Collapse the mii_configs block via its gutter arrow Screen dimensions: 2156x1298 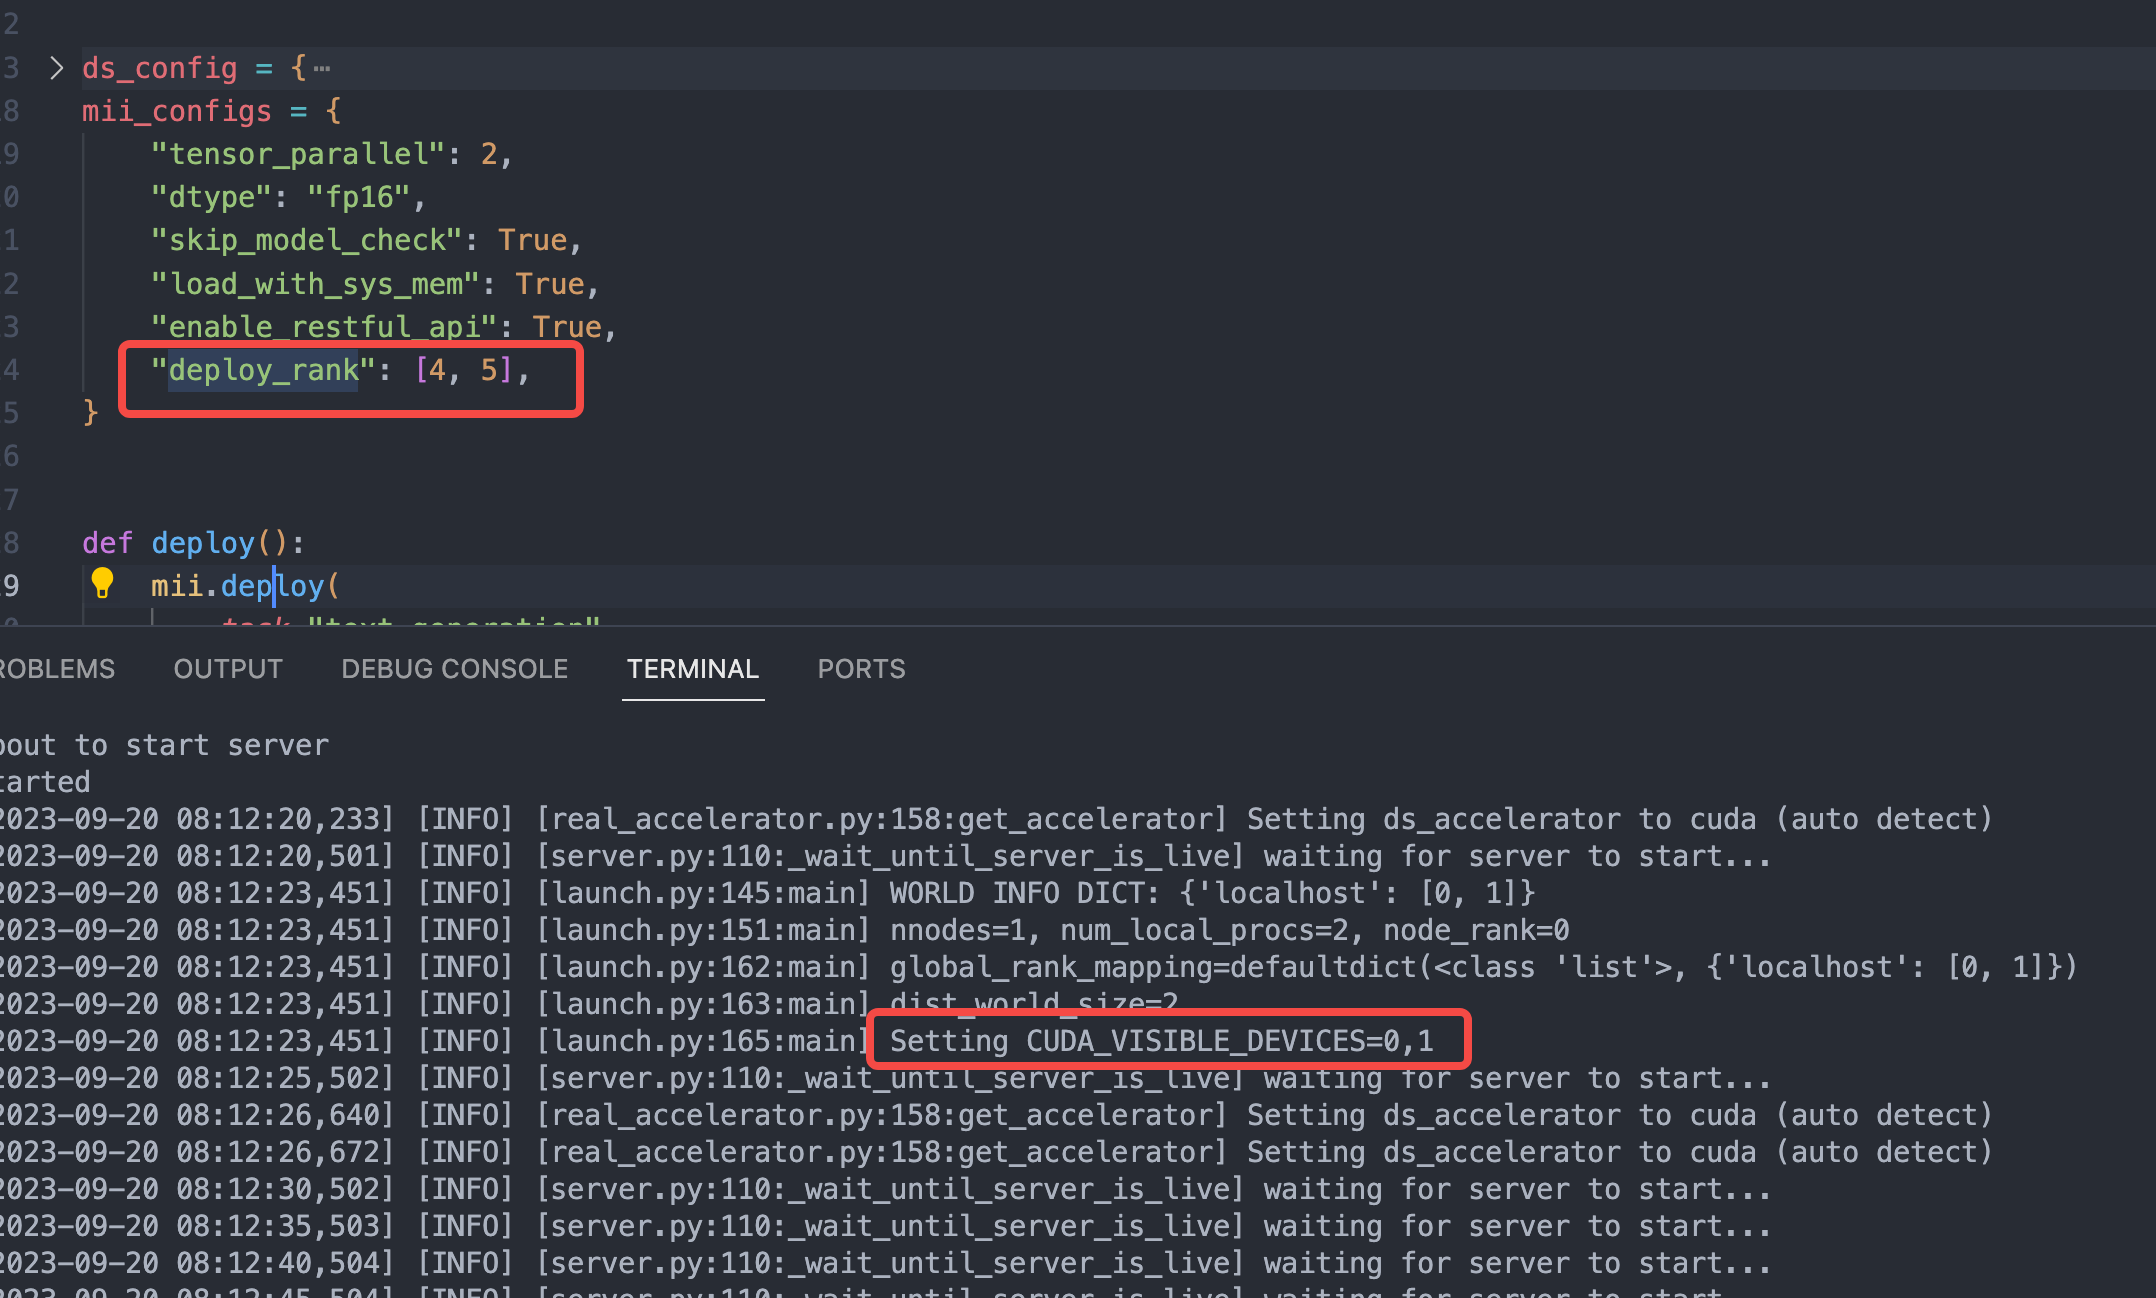point(57,110)
